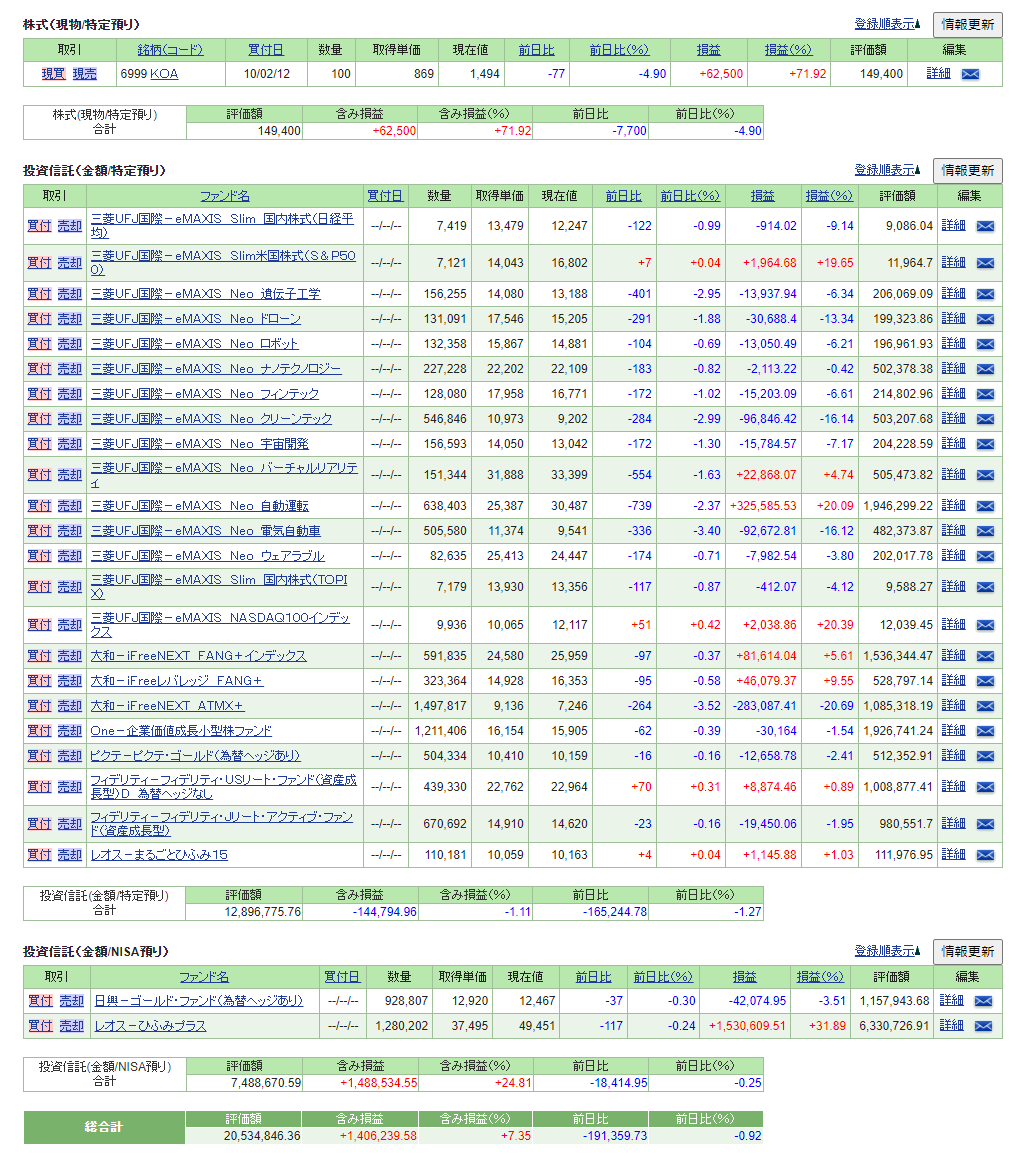Sort stocks by 前日比(%) column header
Image resolution: width=1032 pixels, height=1168 pixels.
(x=619, y=50)
